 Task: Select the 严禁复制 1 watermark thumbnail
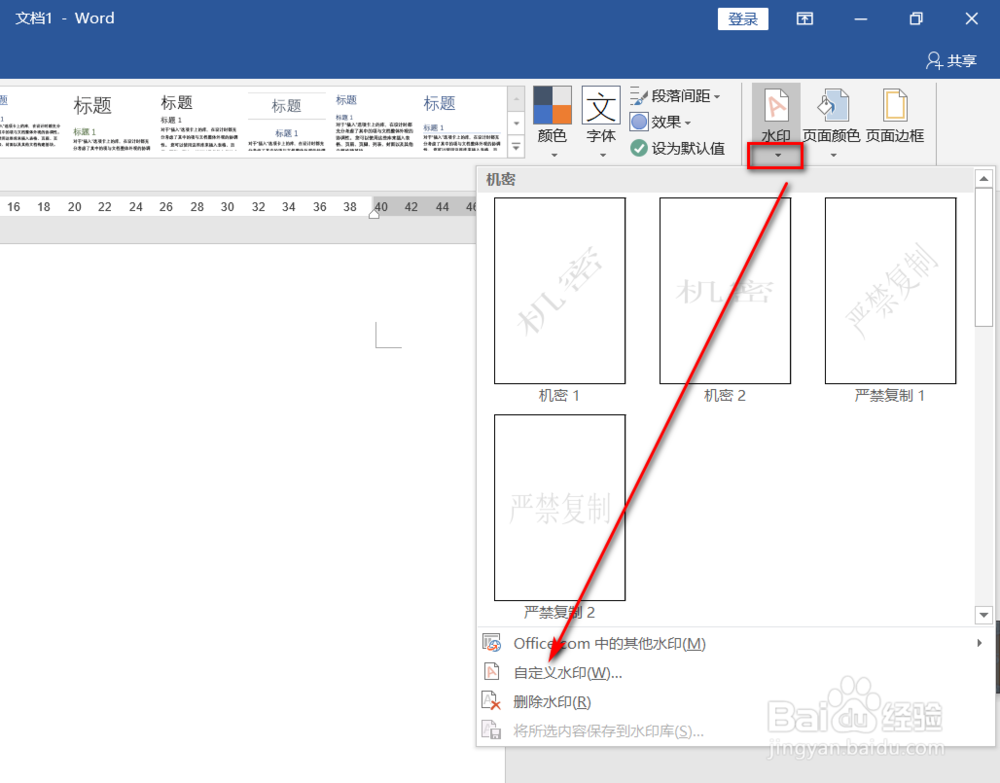(x=890, y=291)
